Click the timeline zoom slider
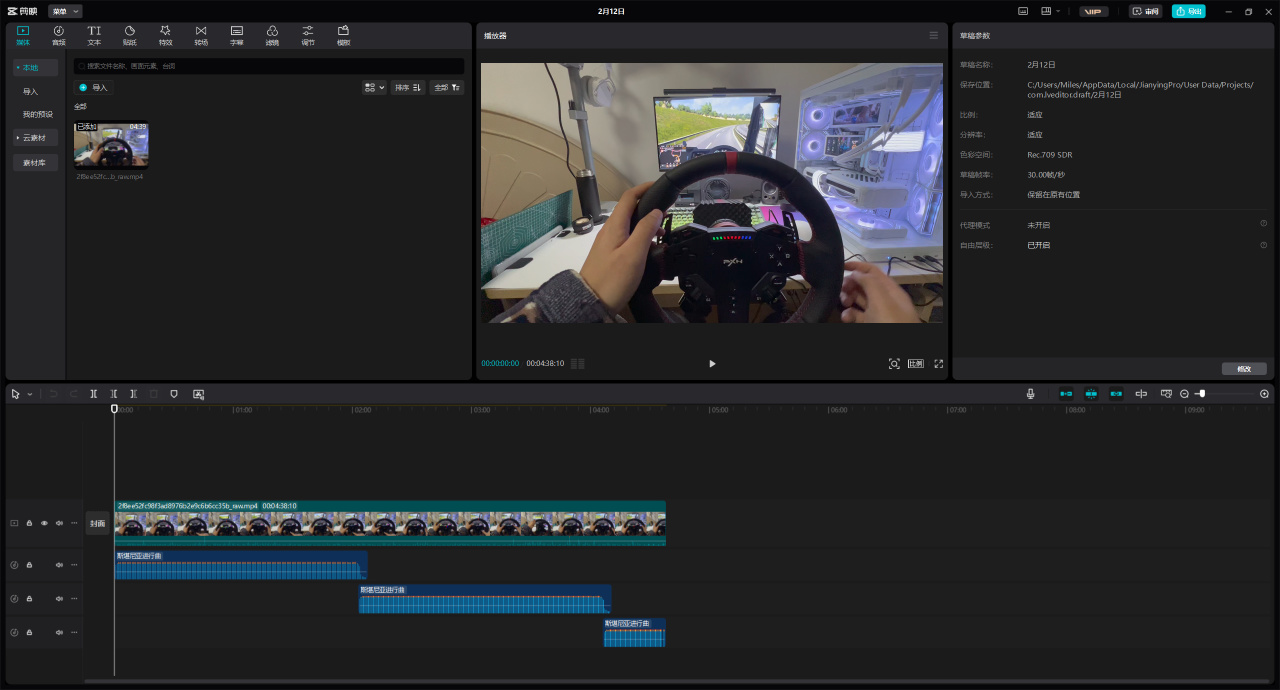The image size is (1280, 690). click(x=1202, y=394)
